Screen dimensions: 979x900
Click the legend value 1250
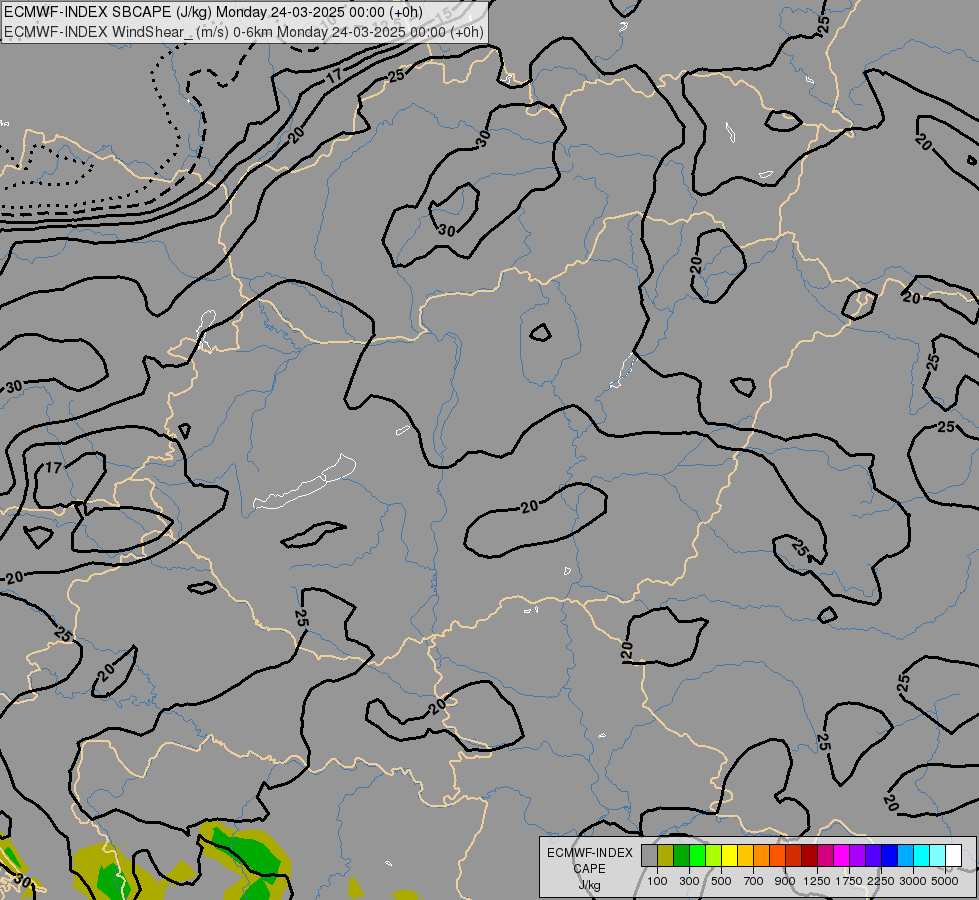tap(817, 881)
